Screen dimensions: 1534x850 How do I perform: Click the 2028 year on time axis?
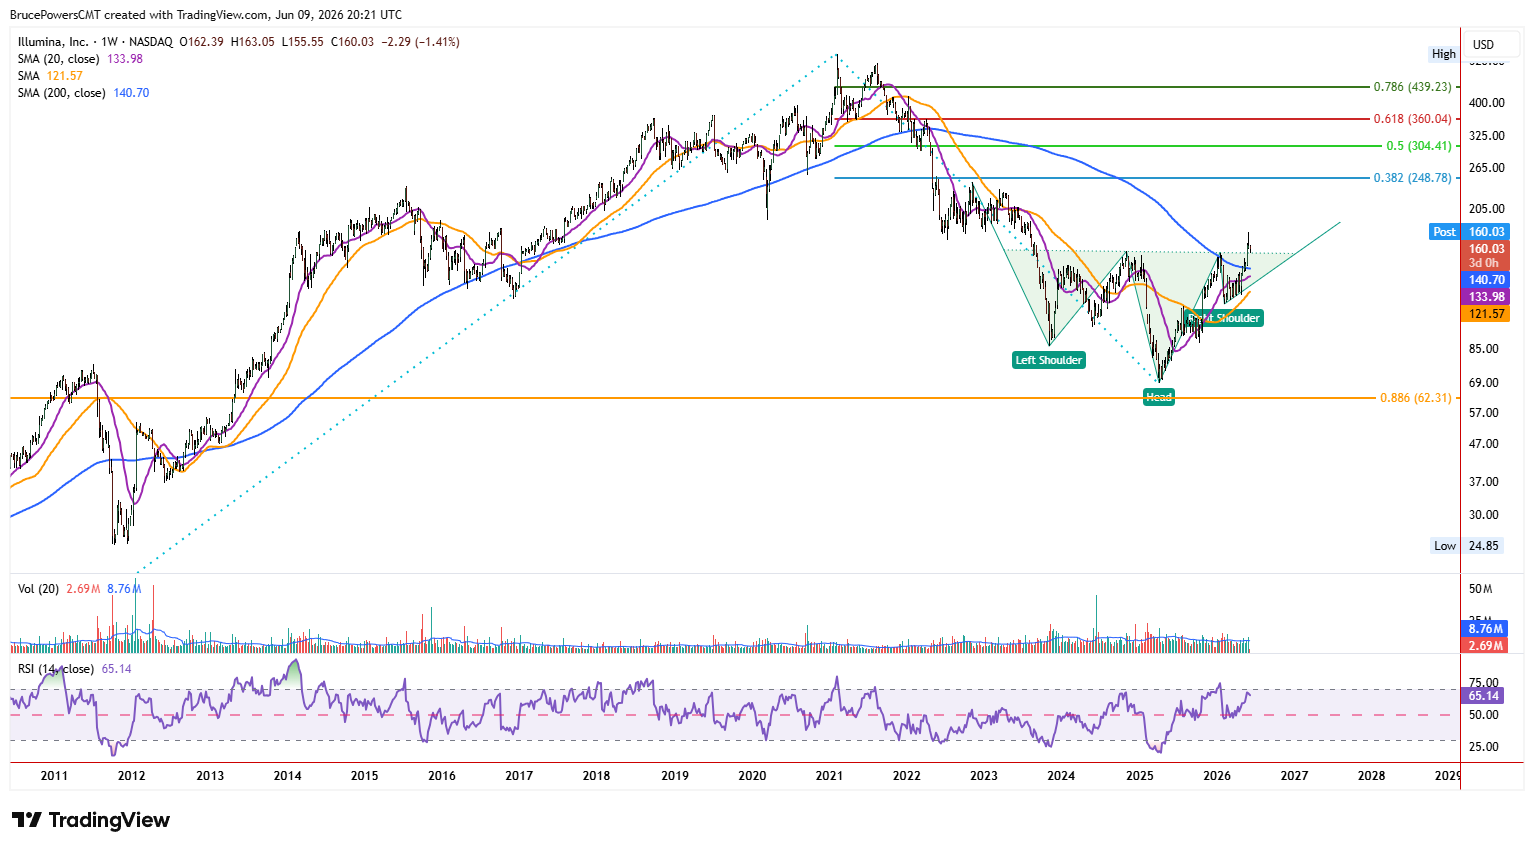(1372, 776)
